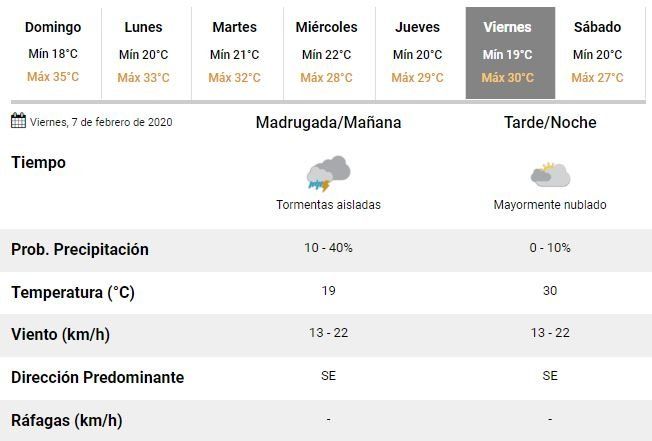The image size is (652, 441).
Task: Click the highlighted Viernes tab
Action: click(508, 52)
